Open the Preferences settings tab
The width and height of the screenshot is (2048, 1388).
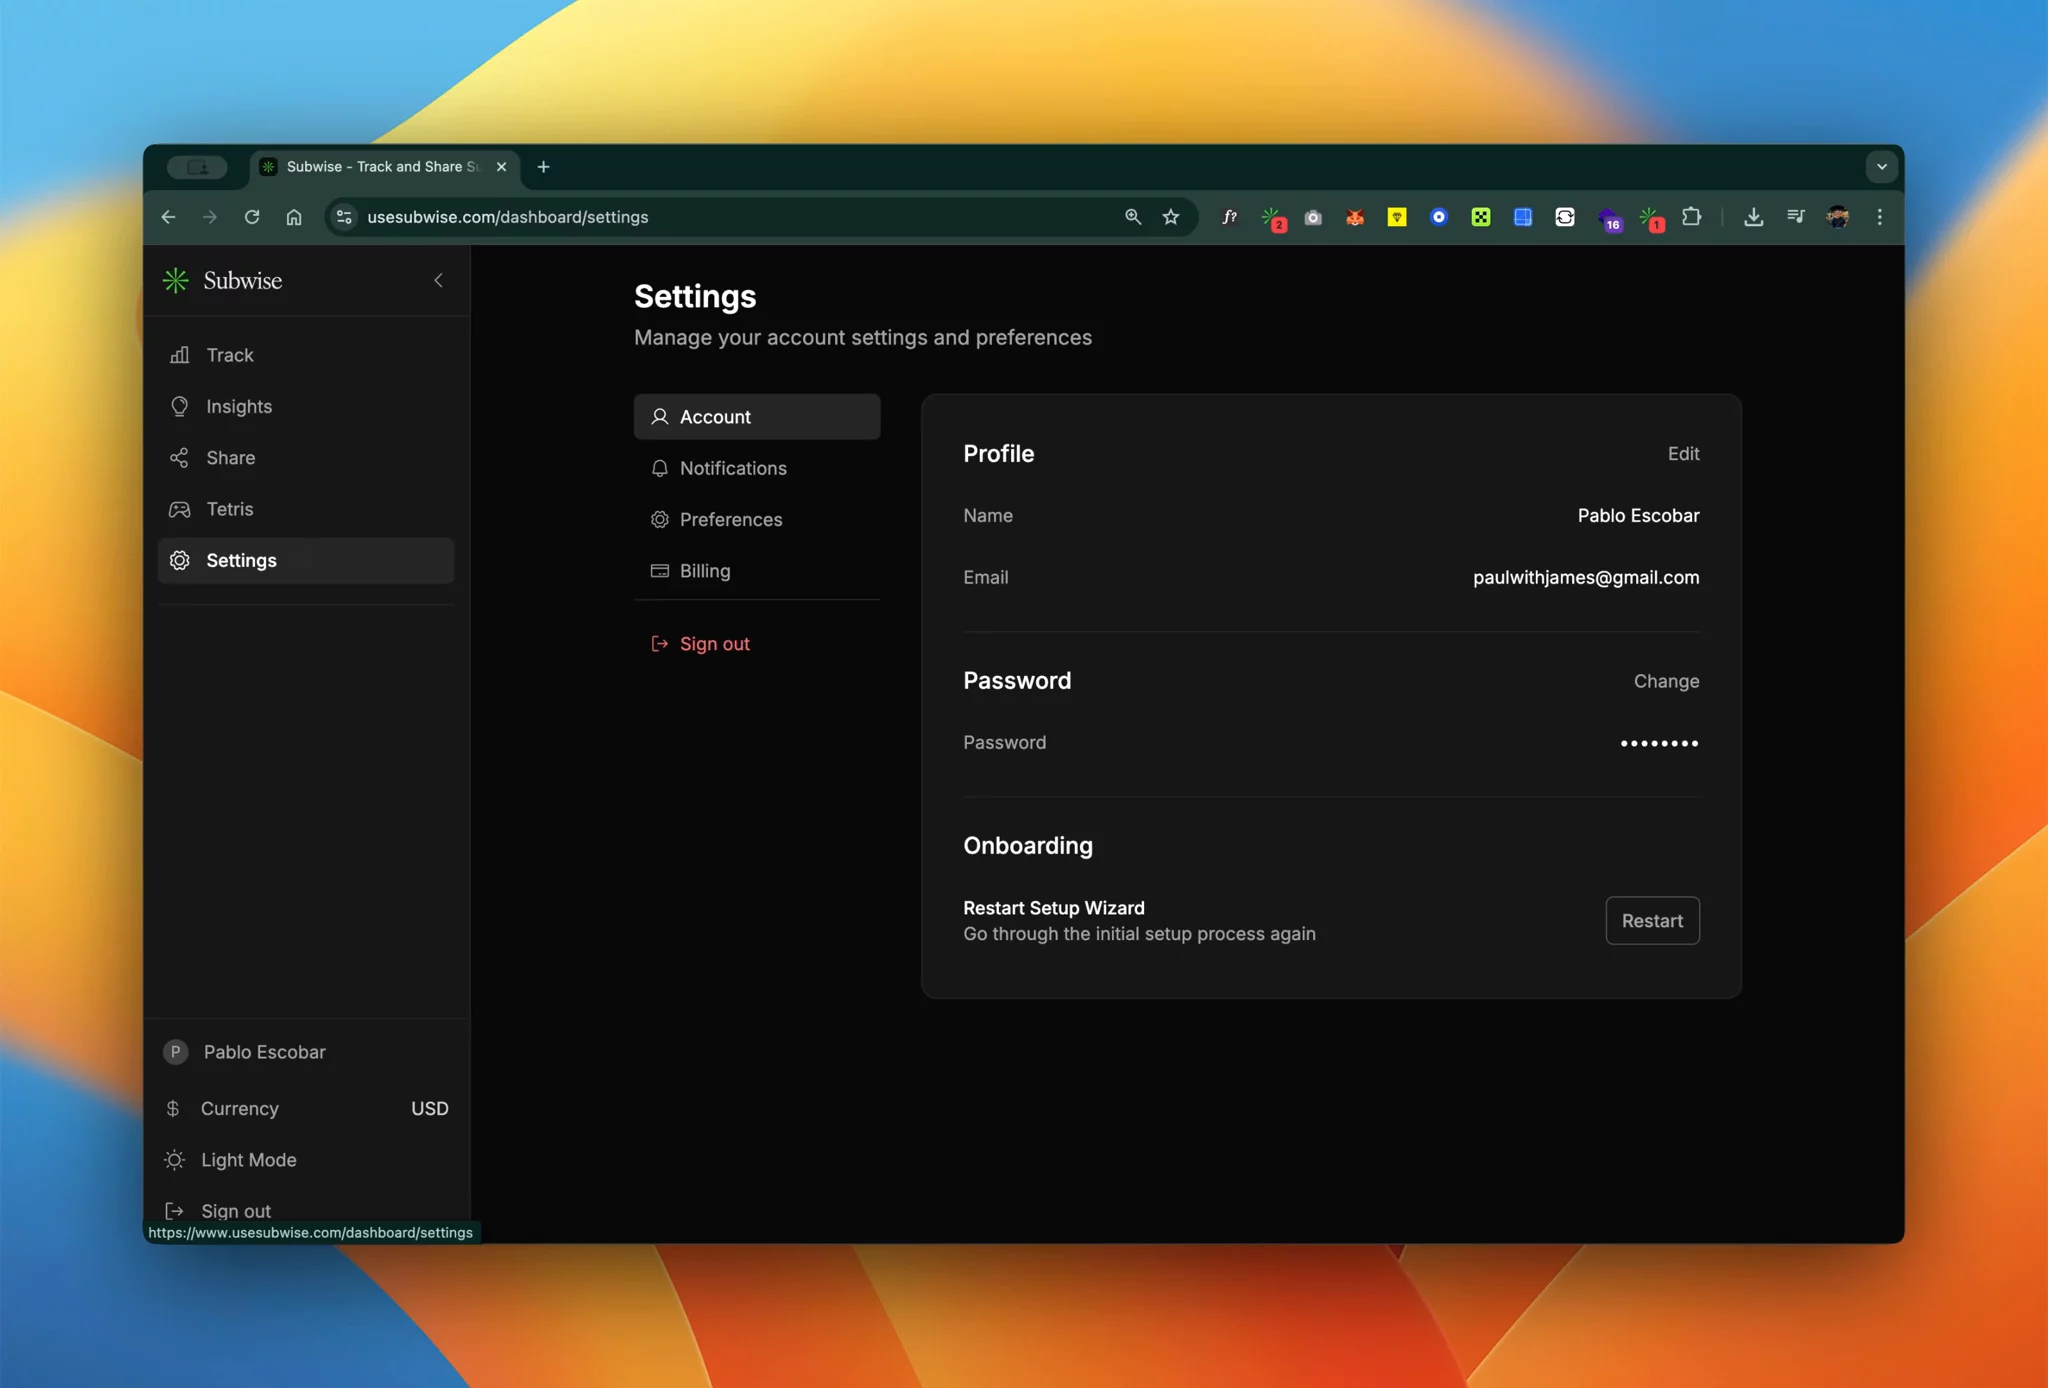tap(730, 520)
